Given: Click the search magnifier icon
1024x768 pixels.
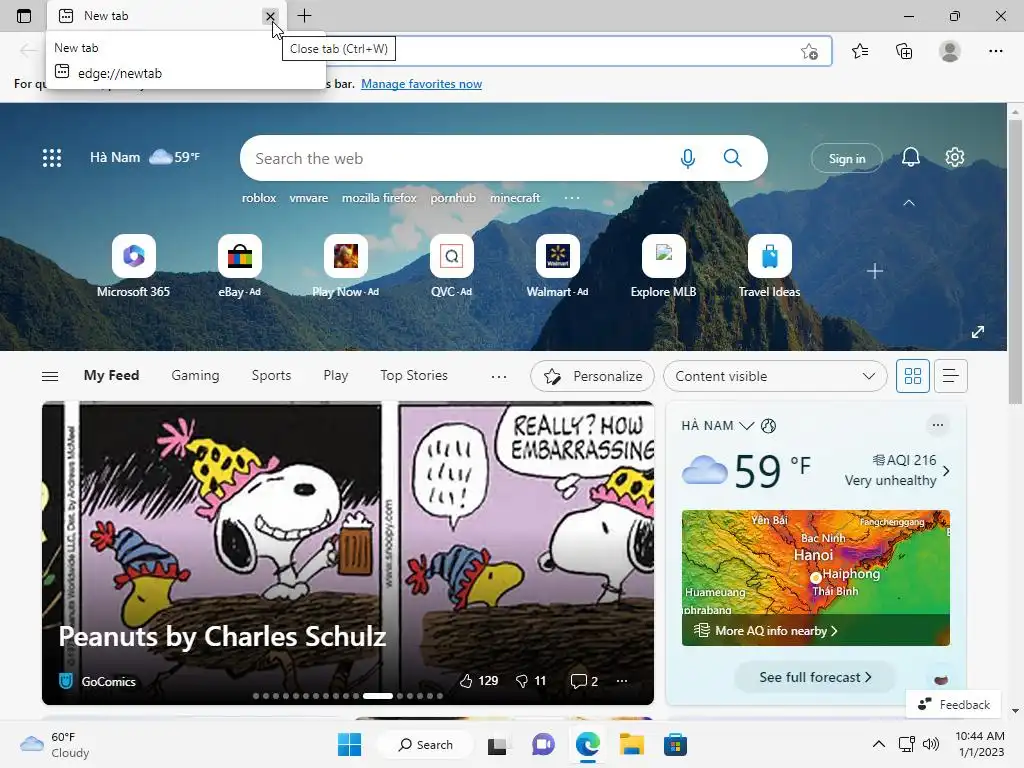Looking at the screenshot, I should [733, 158].
